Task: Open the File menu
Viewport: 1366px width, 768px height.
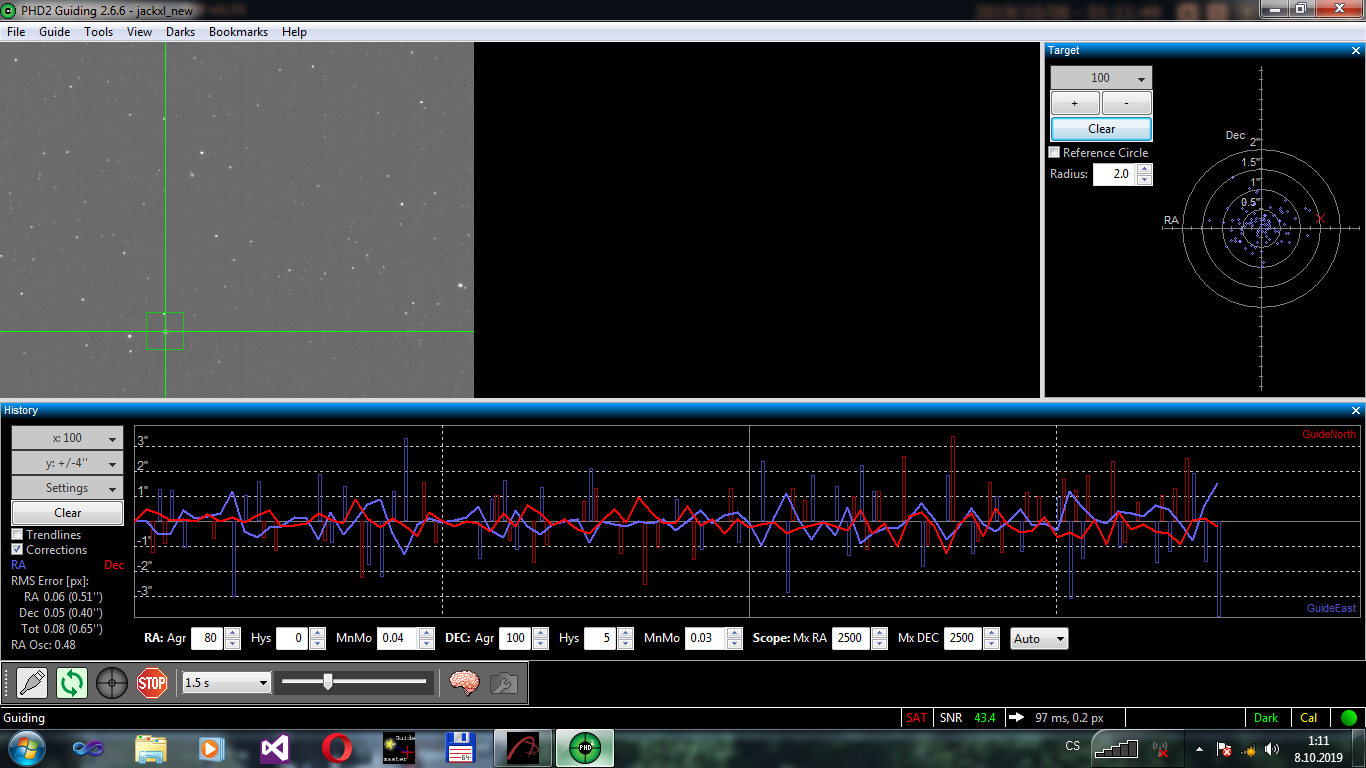Action: coord(16,32)
